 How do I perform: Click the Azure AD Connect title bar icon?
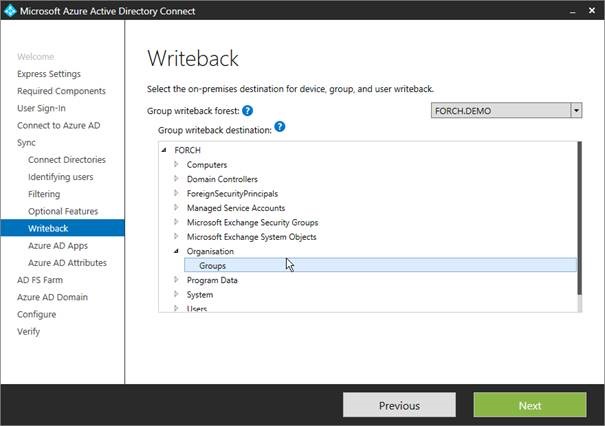tap(10, 10)
